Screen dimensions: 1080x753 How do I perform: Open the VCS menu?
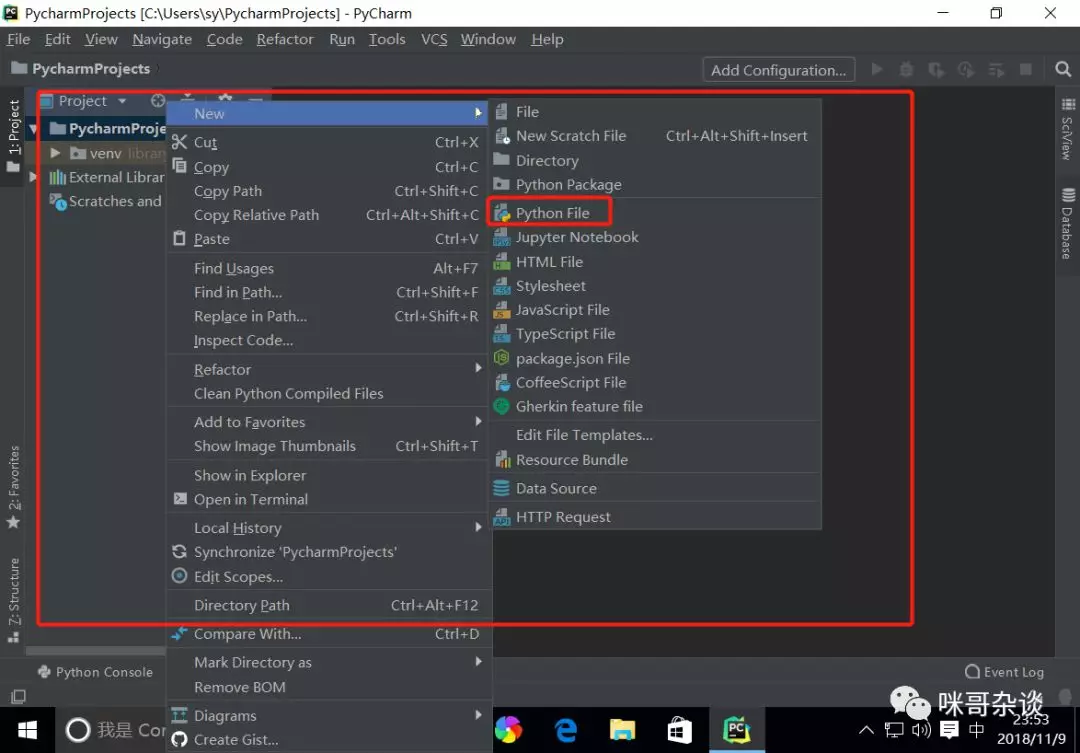click(434, 39)
